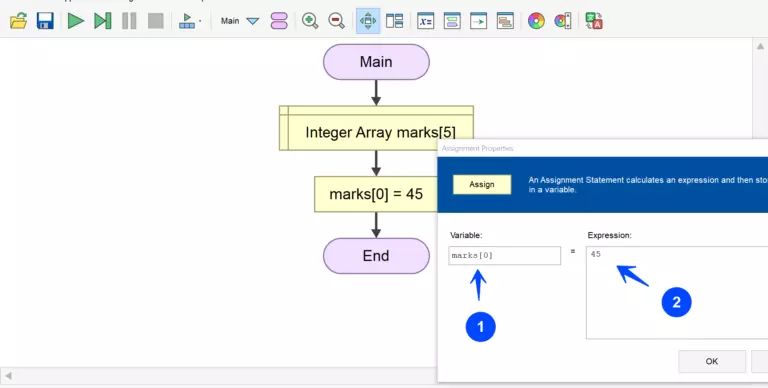
Task: Zoom out with the red minus magnifier
Action: coord(336,21)
